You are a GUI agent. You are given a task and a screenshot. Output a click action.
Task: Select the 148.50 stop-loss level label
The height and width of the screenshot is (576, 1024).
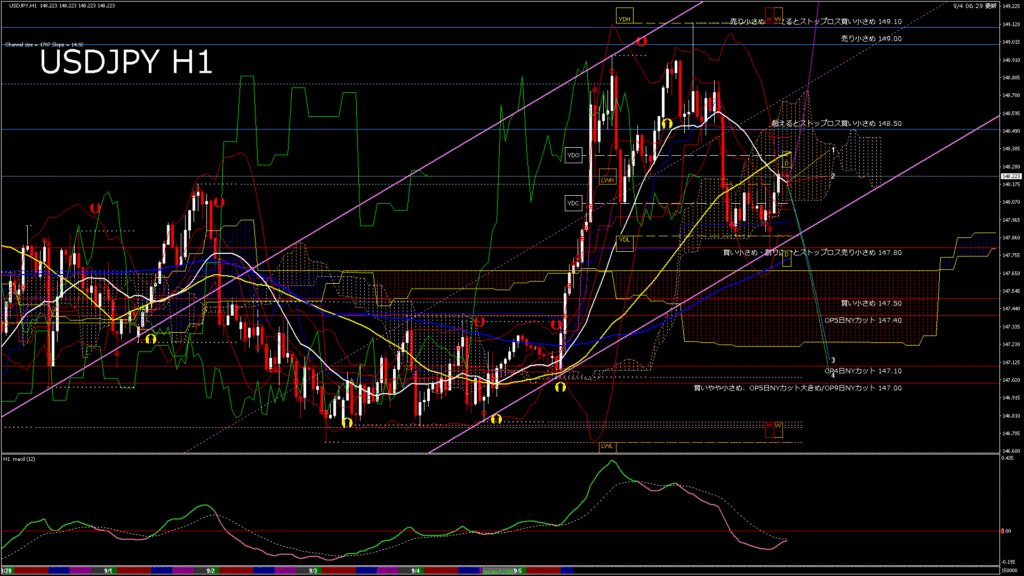838,123
